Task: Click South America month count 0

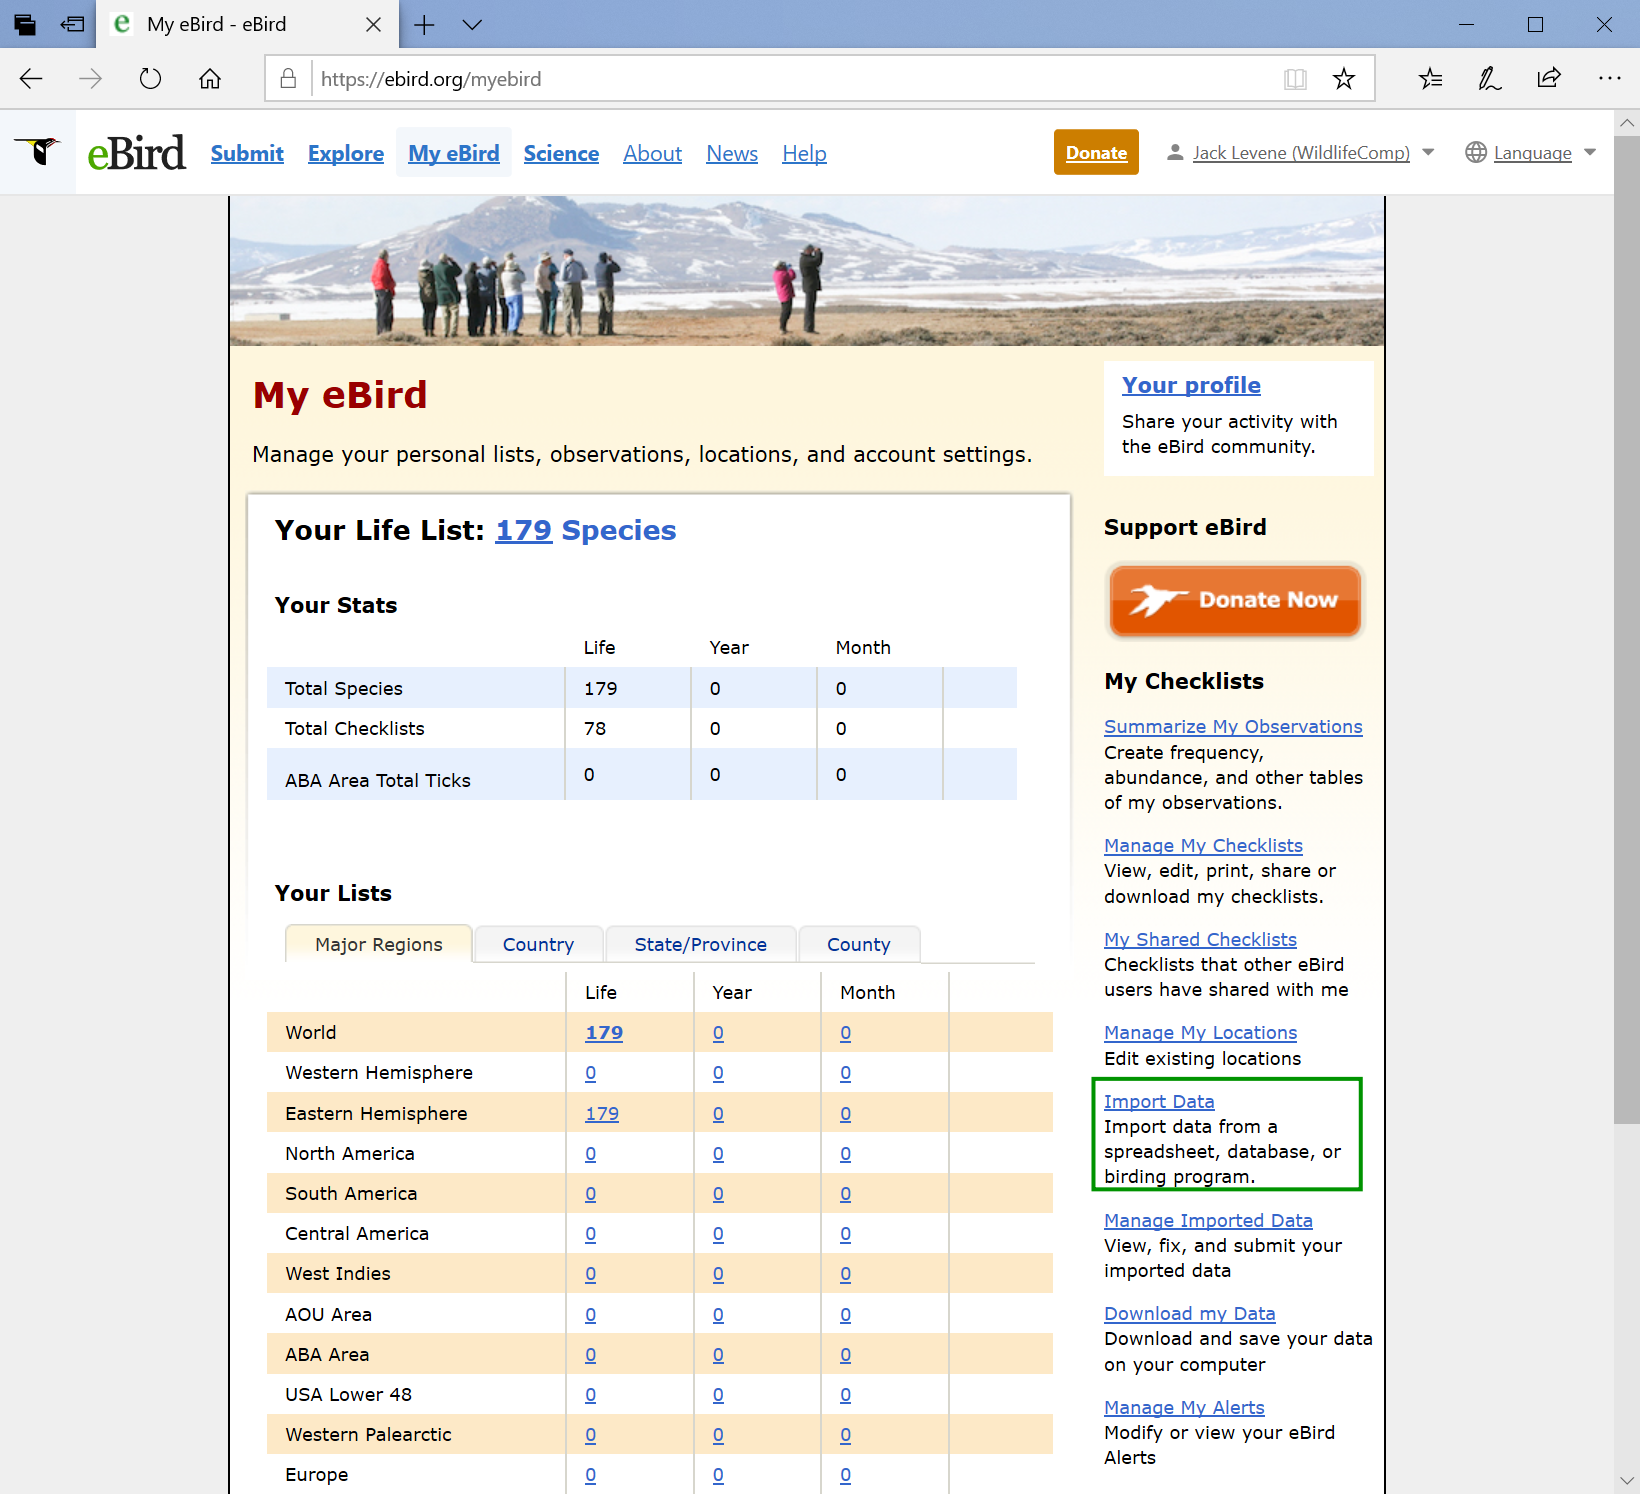Action: (846, 1194)
